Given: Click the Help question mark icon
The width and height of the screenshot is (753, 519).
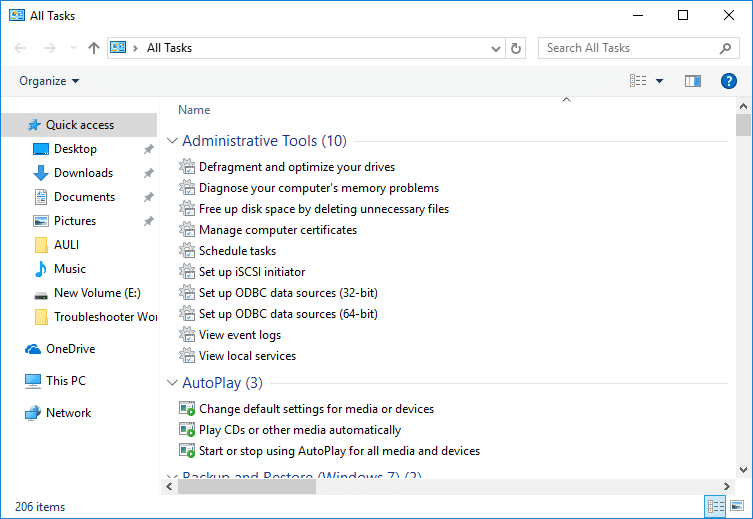Looking at the screenshot, I should (x=729, y=81).
